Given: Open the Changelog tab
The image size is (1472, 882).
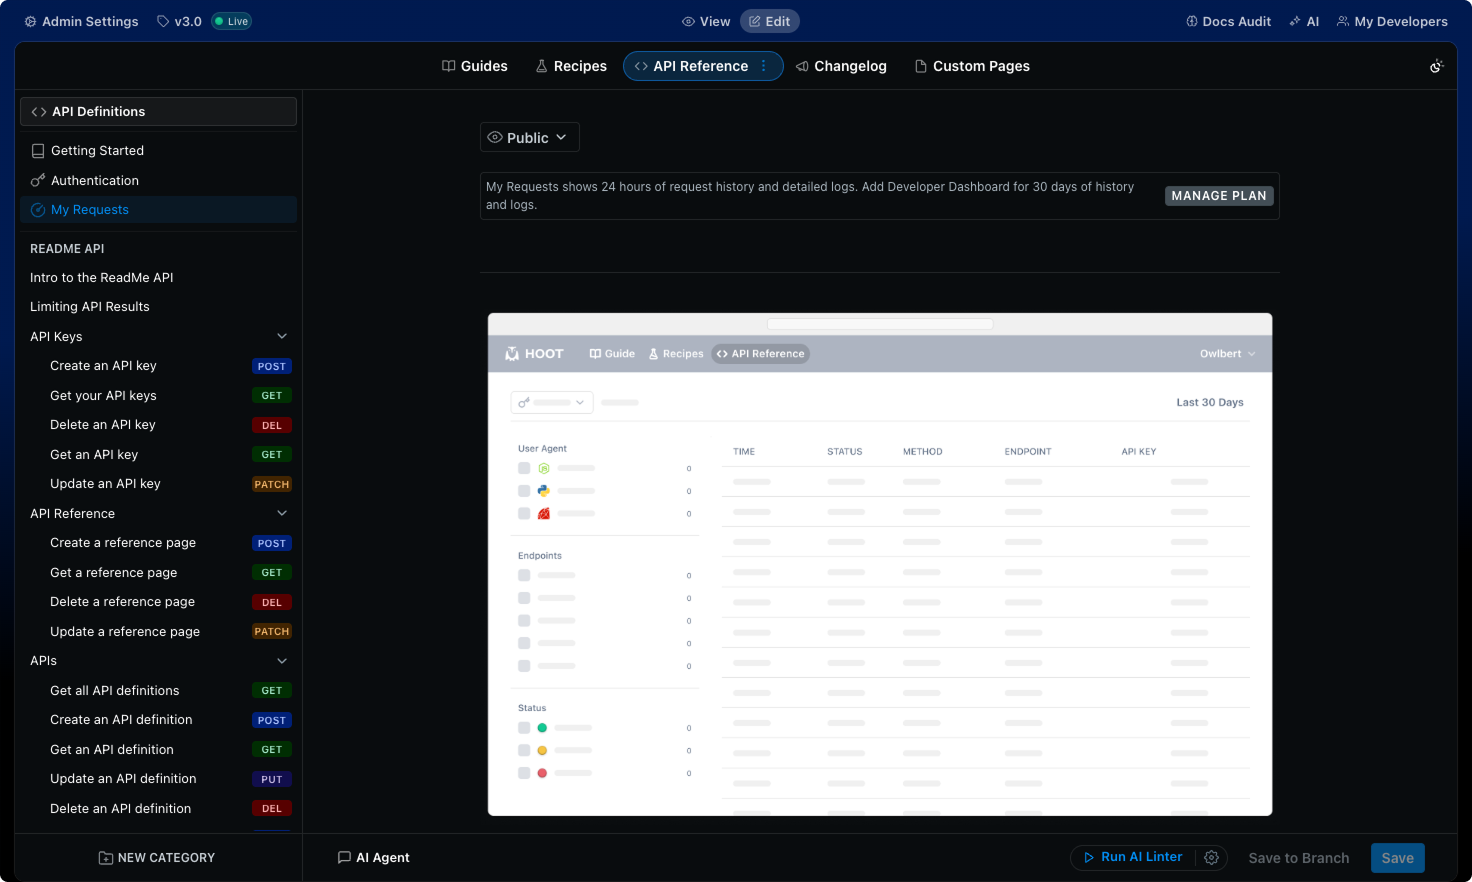Looking at the screenshot, I should pyautogui.click(x=841, y=66).
